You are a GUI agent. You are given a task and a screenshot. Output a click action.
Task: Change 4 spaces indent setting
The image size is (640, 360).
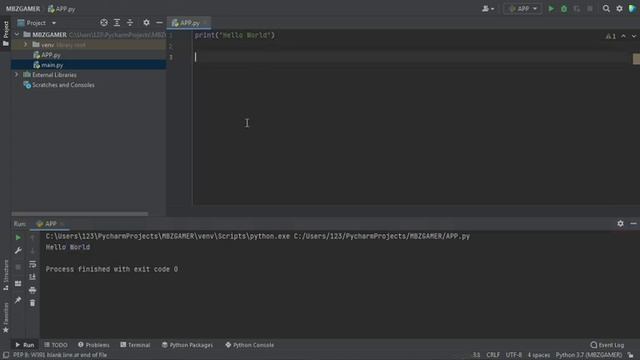pos(539,355)
